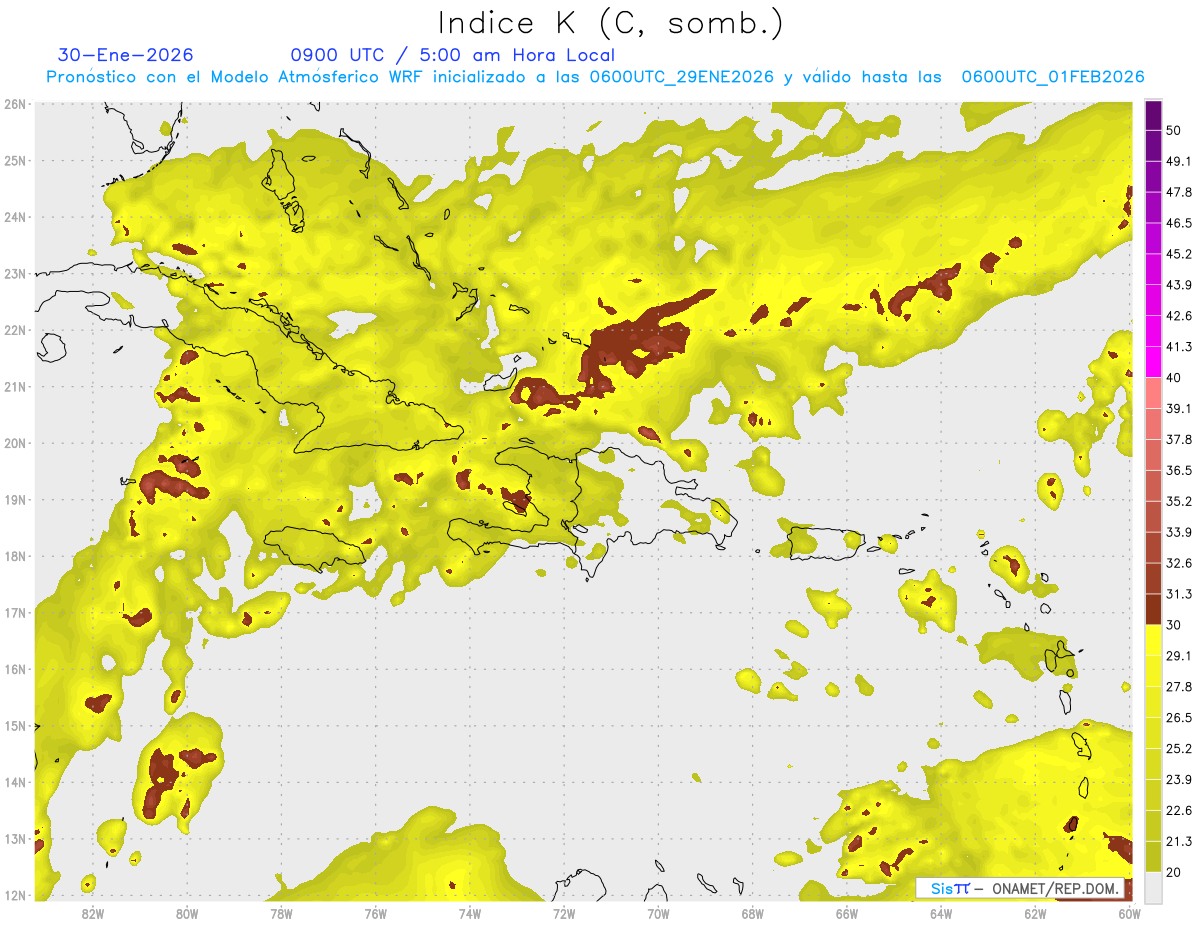Click the latitude label "24N"
1200x927 pixels.
(x=15, y=217)
